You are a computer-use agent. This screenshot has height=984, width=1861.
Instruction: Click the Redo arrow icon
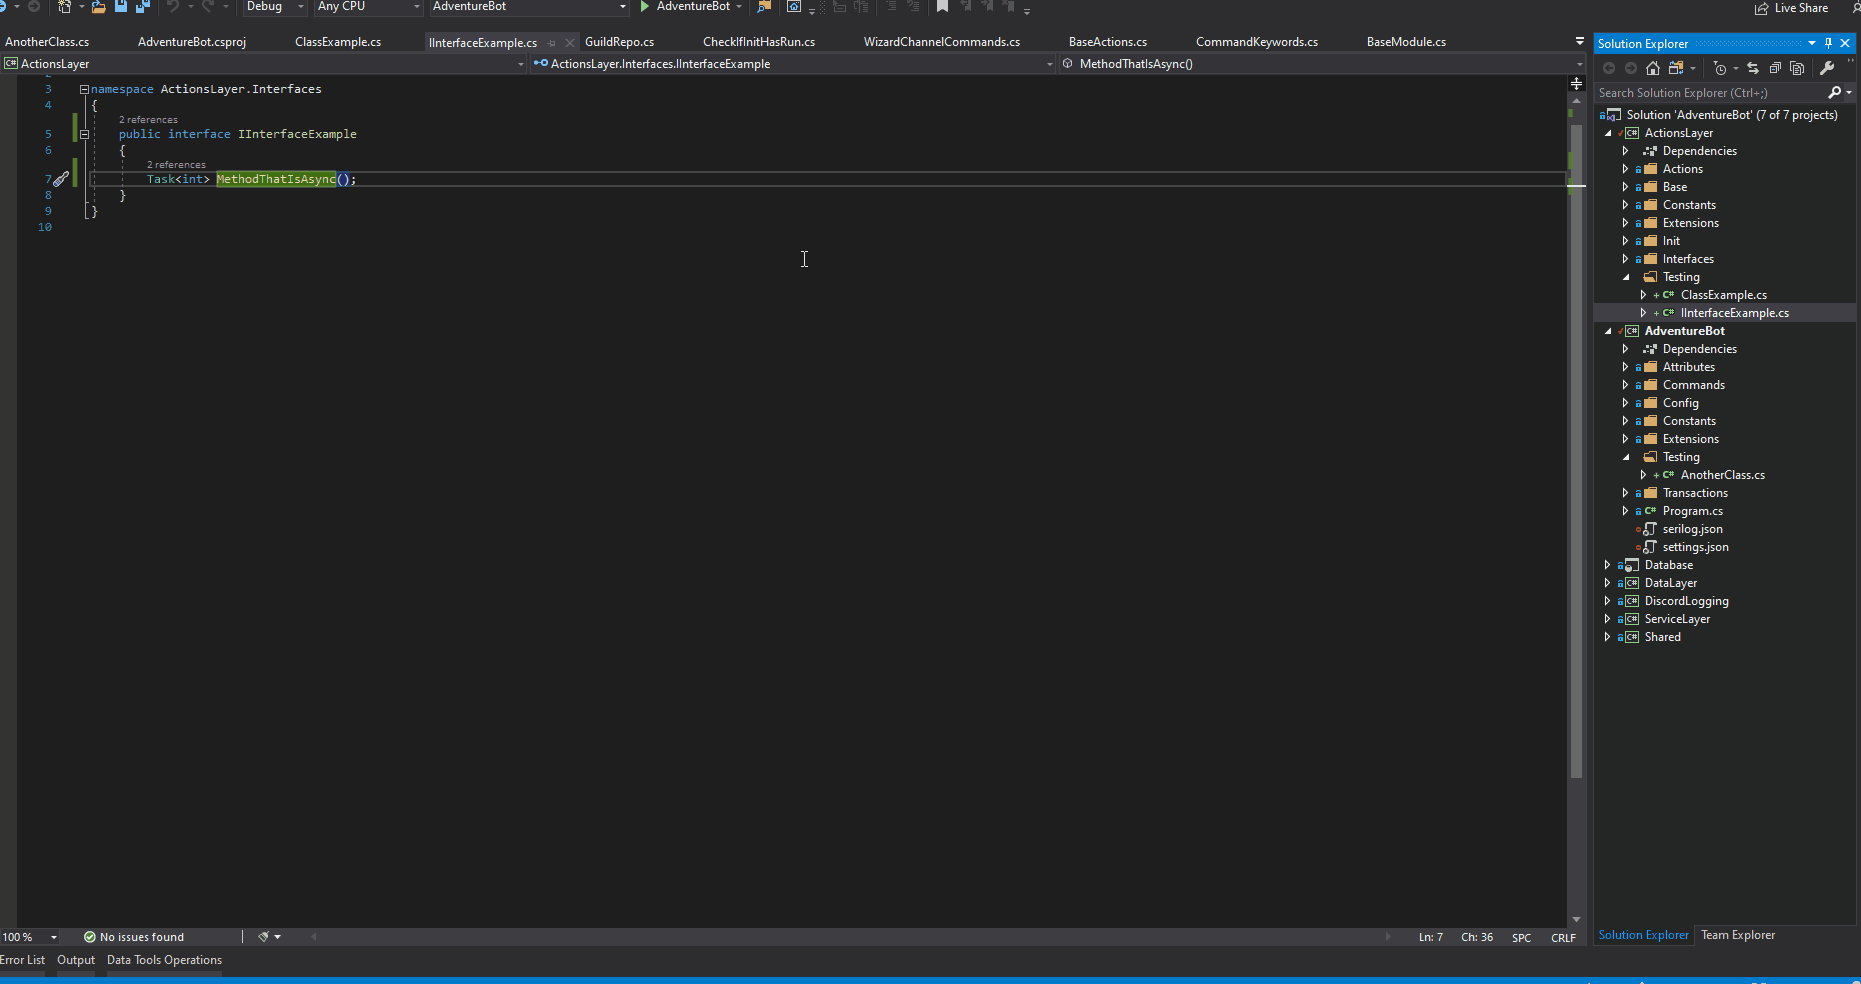pos(207,6)
